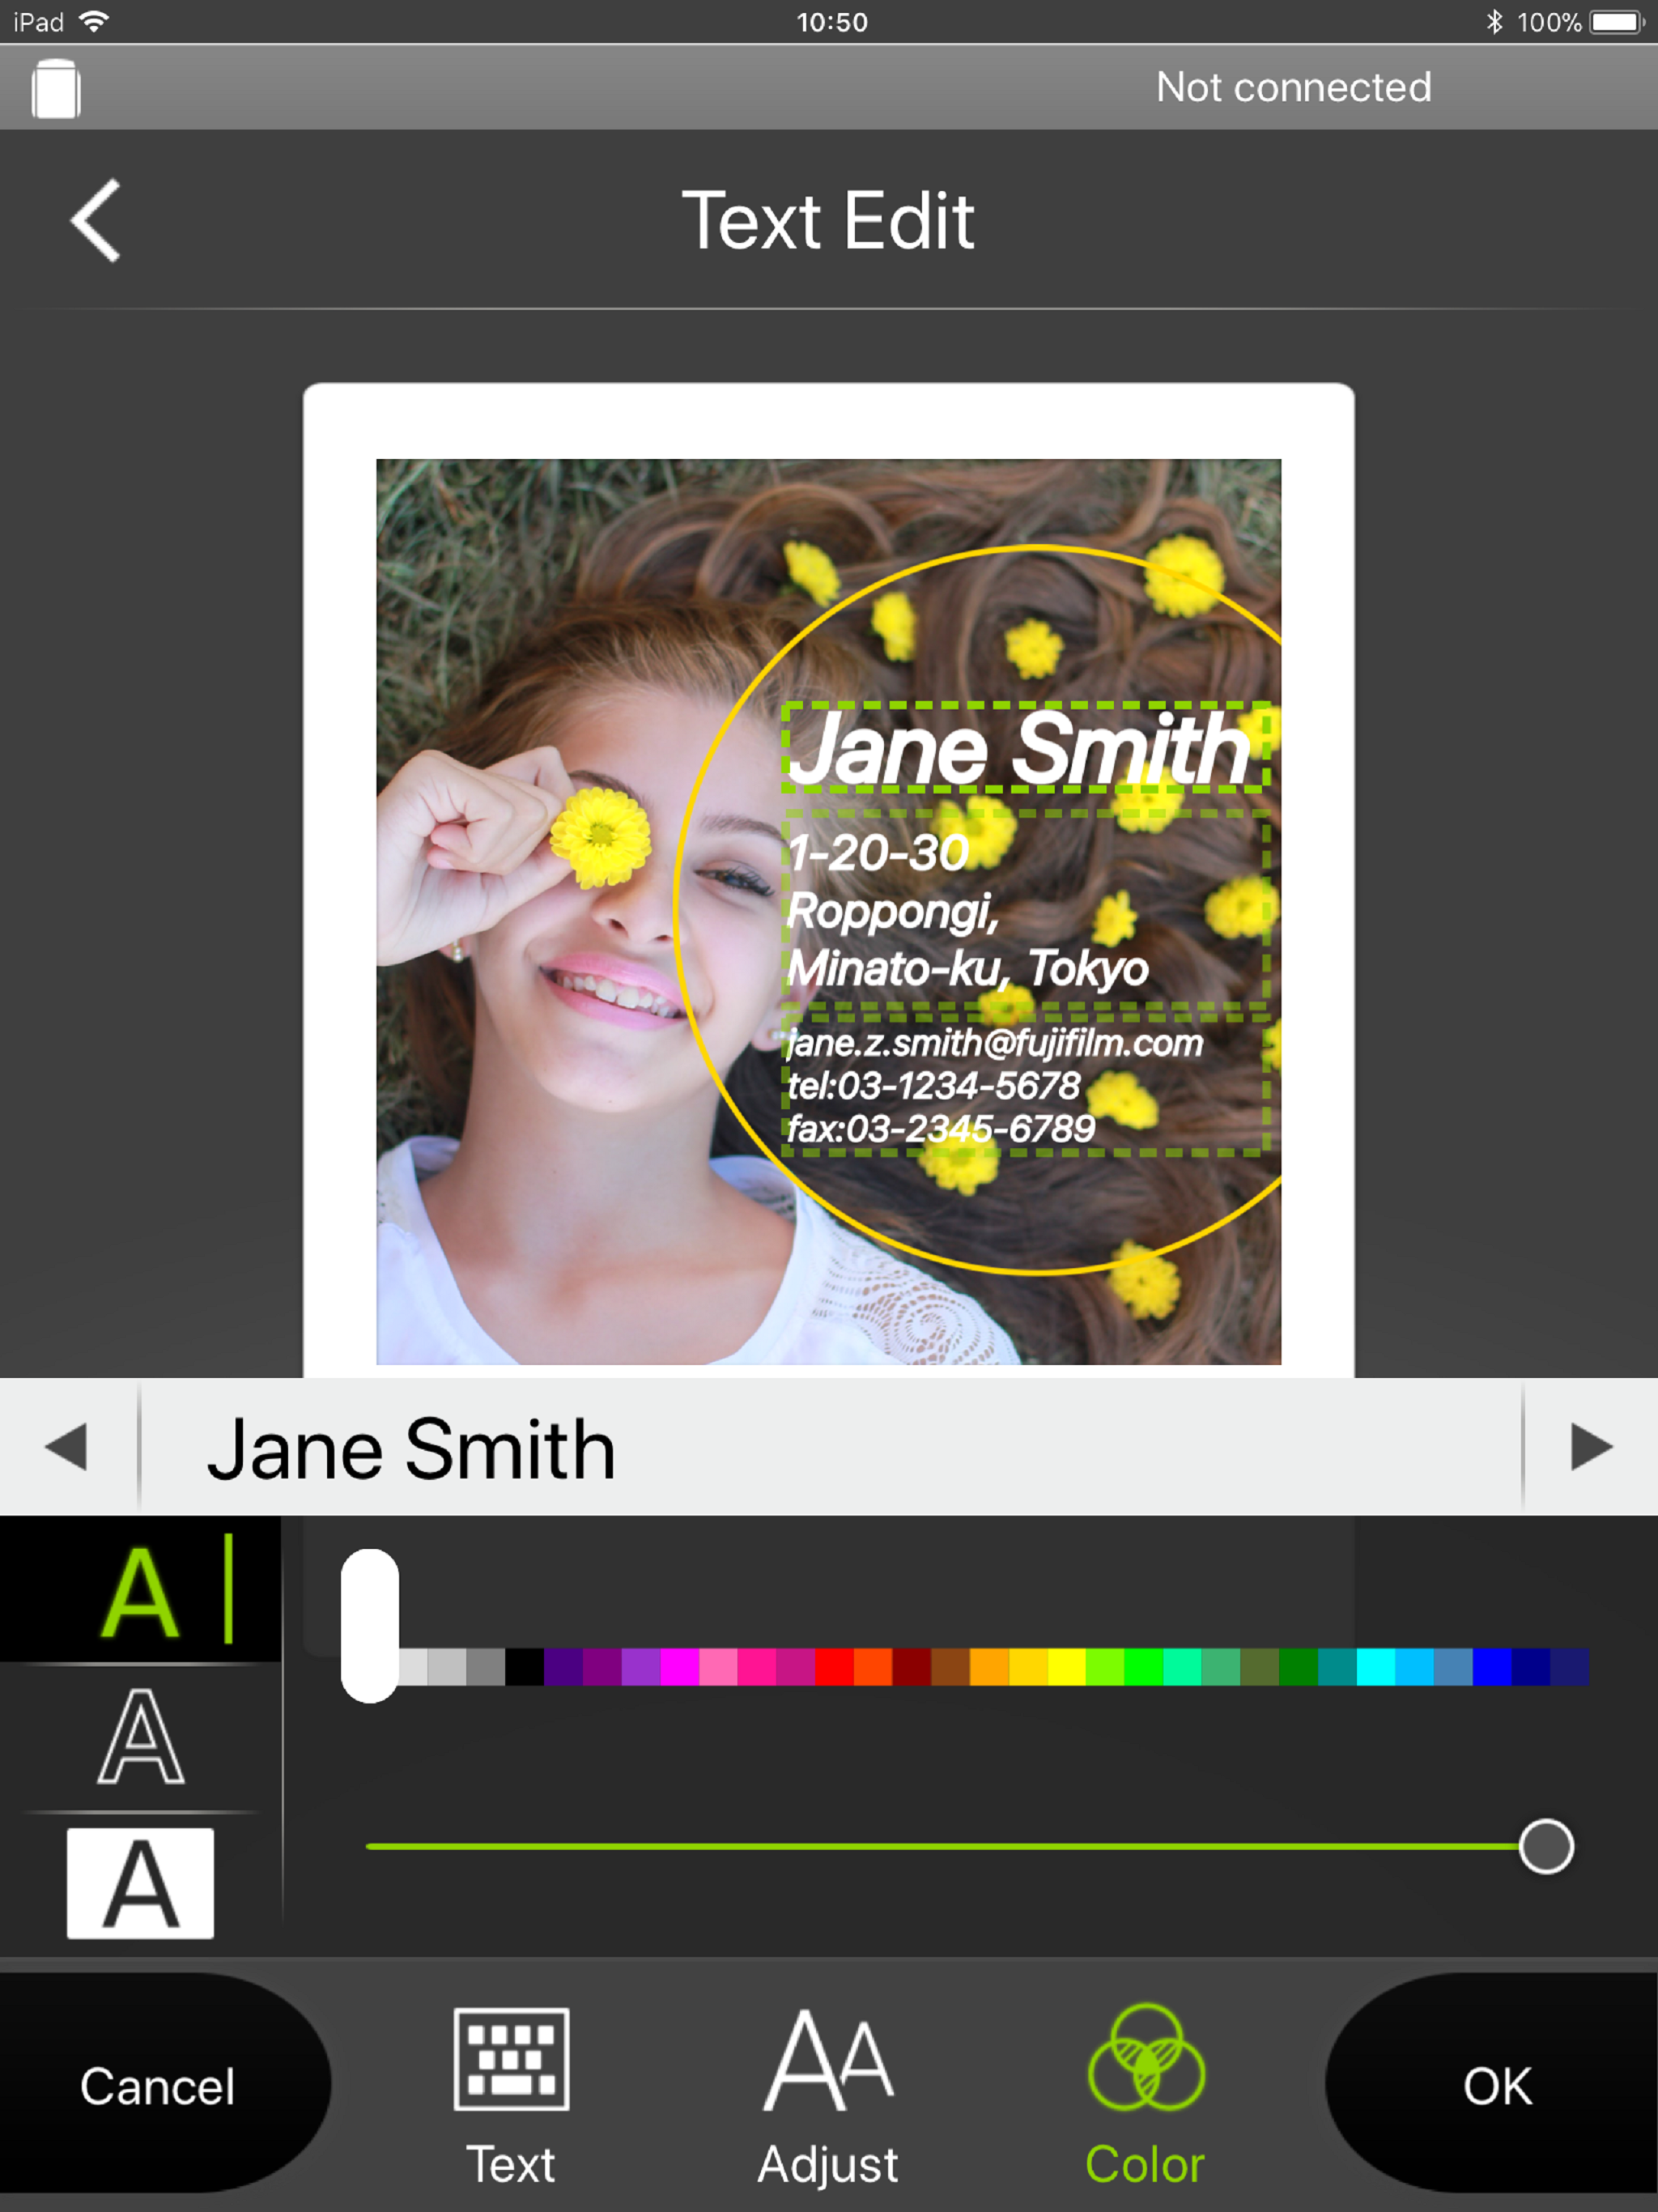Tap the Jane Smith text input field

830,1447
